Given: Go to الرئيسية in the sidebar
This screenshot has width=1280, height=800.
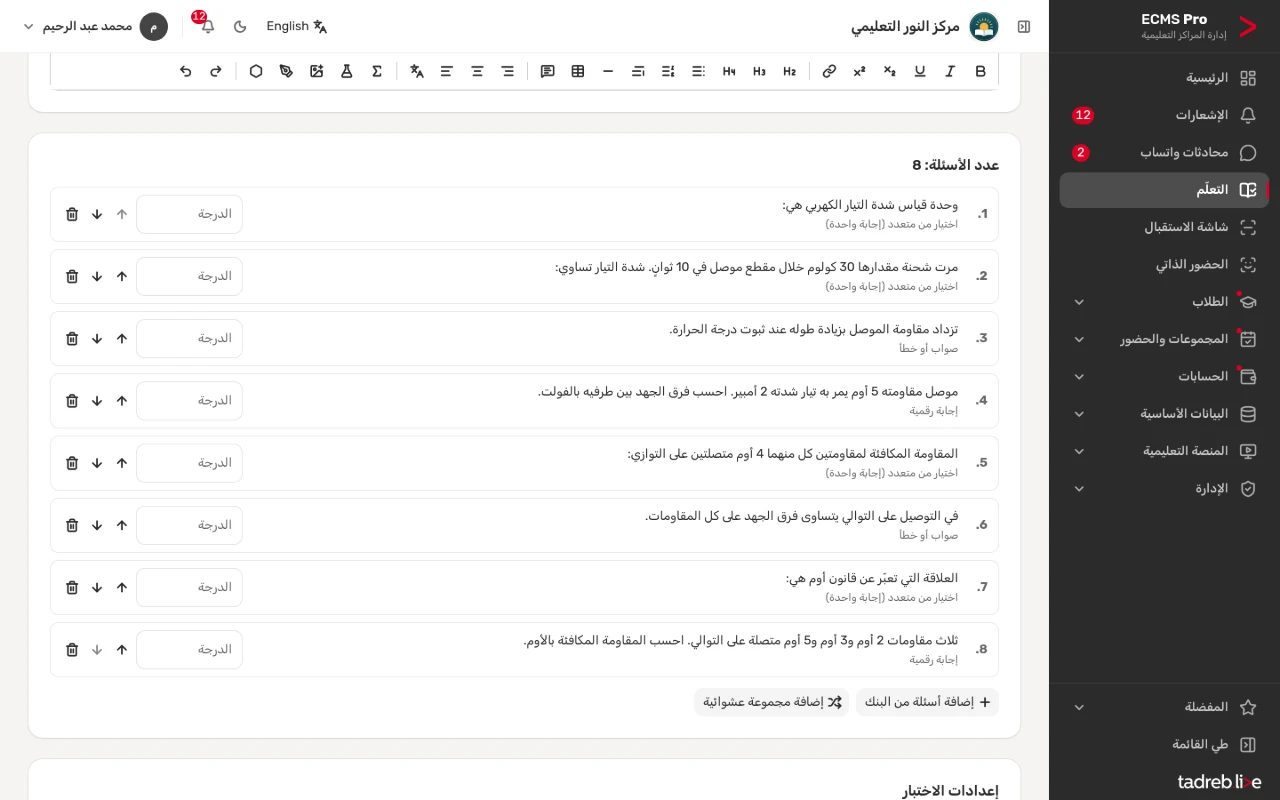Looking at the screenshot, I should 1164,78.
